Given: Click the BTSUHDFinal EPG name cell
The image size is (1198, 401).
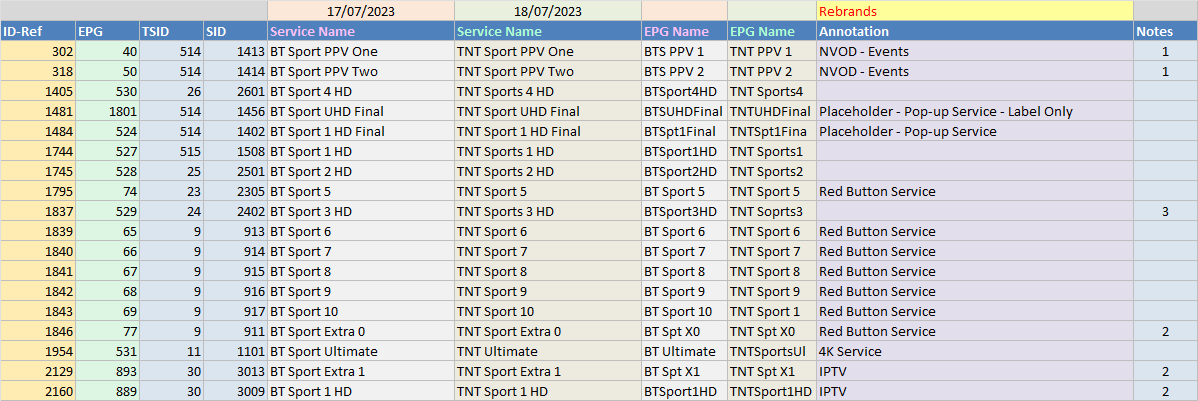Looking at the screenshot, I should point(683,111).
